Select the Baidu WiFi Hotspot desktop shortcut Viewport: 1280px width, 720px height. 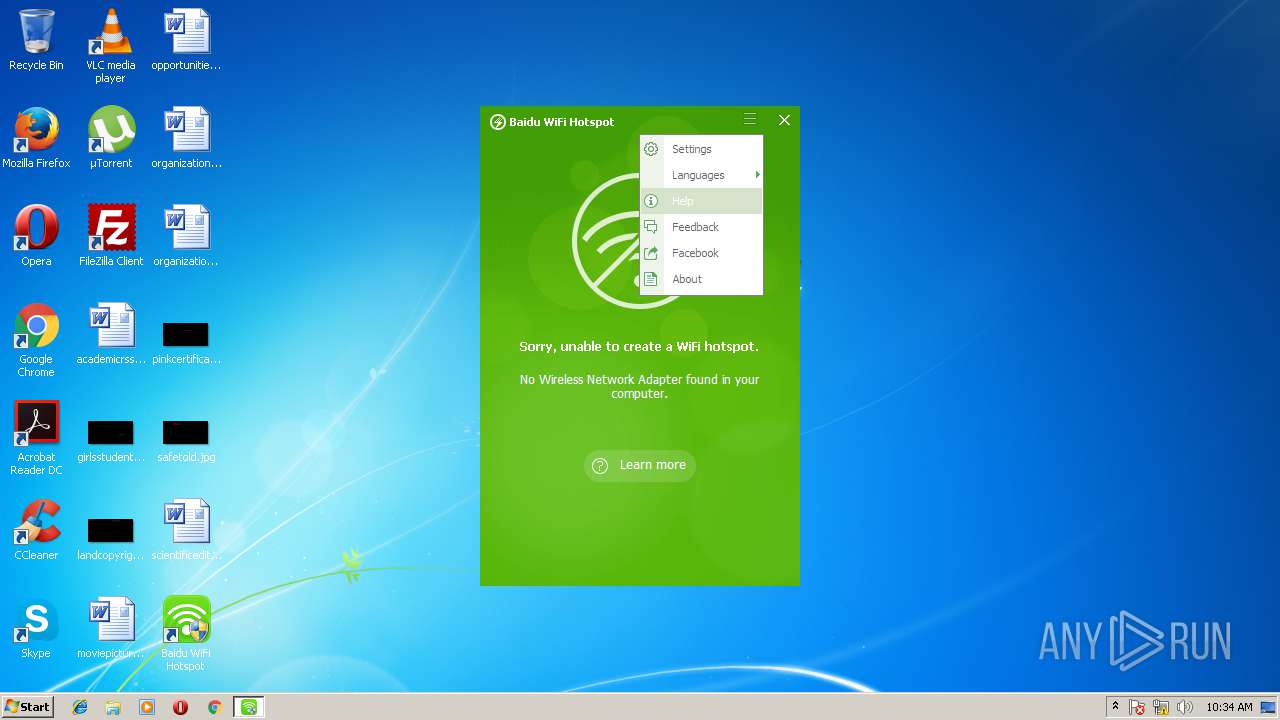coord(185,634)
